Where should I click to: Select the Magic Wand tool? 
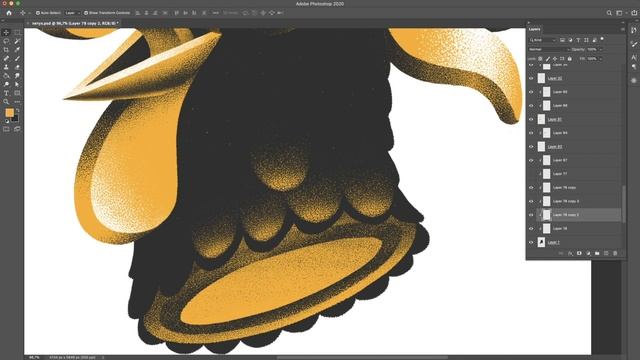tap(17, 41)
